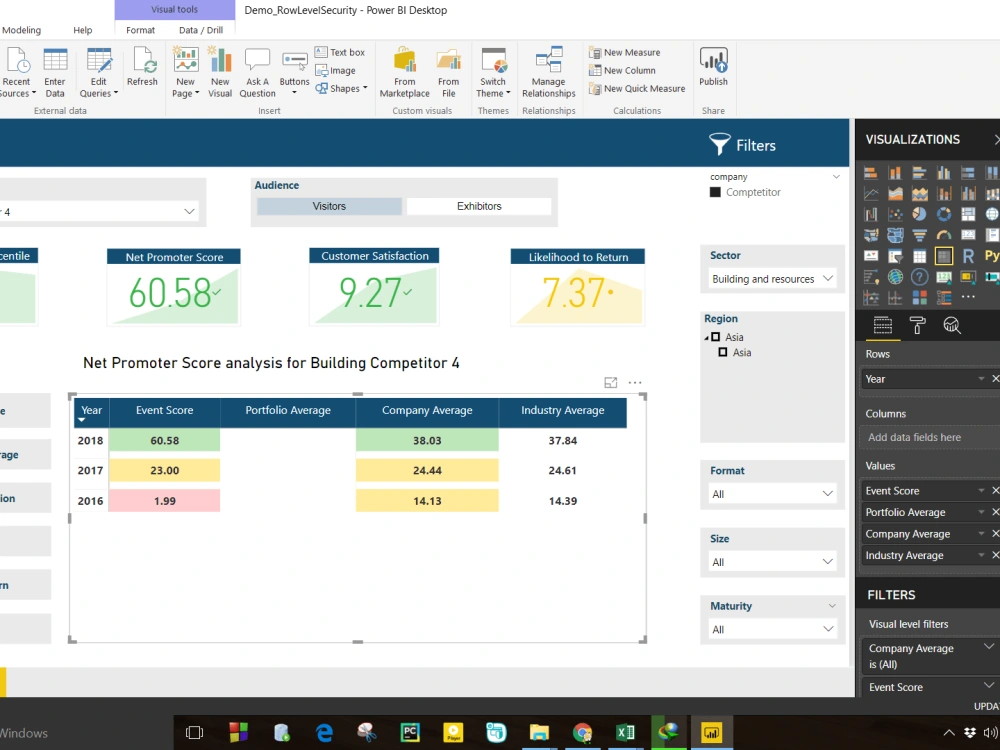1000x750 pixels.
Task: Open the Help menu
Action: coord(84,30)
